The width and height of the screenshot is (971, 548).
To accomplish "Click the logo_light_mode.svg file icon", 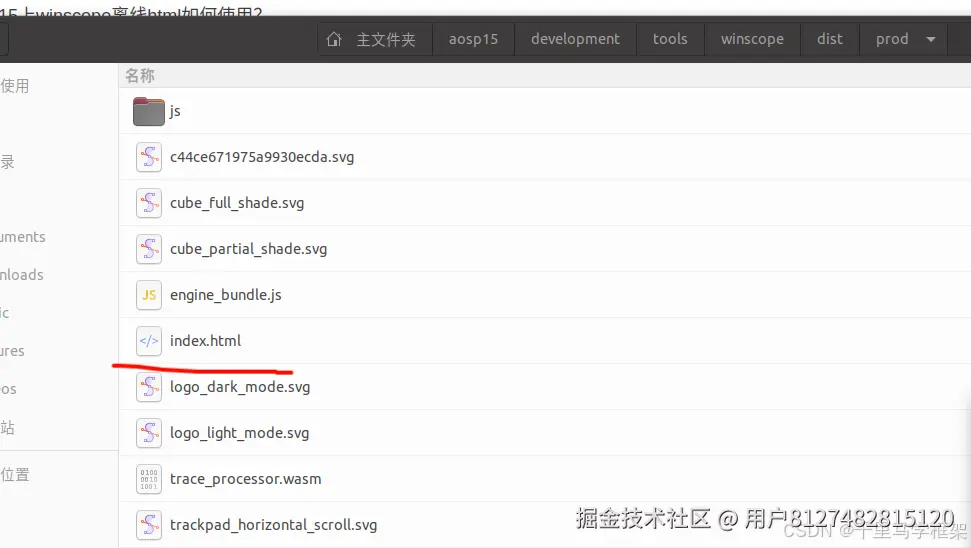I will 149,433.
